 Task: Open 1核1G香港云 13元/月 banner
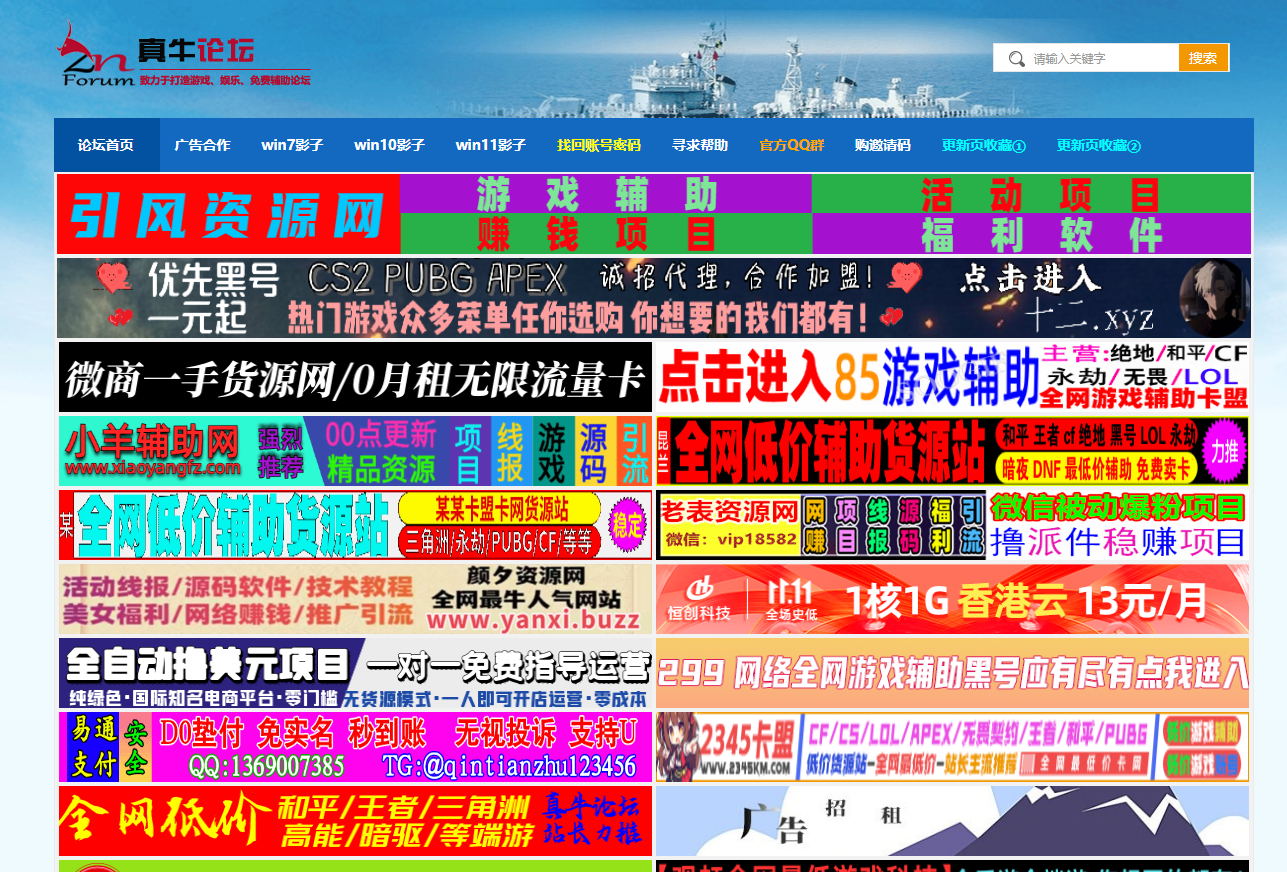[952, 599]
